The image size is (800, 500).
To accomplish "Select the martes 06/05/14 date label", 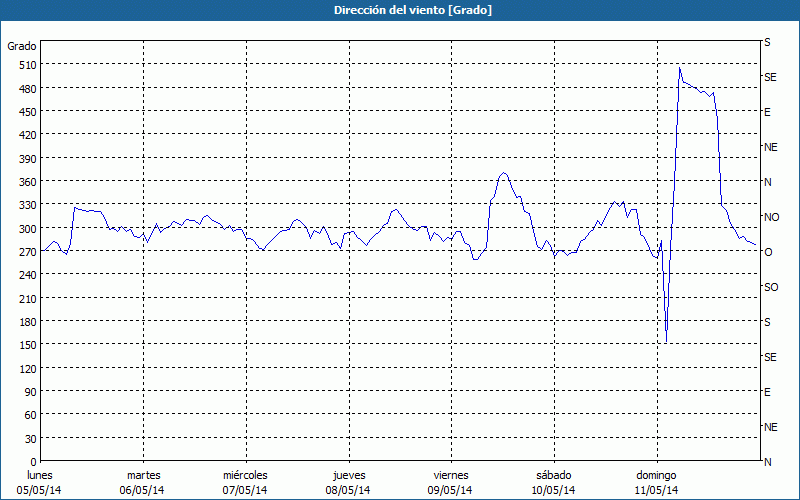I will tap(143, 482).
